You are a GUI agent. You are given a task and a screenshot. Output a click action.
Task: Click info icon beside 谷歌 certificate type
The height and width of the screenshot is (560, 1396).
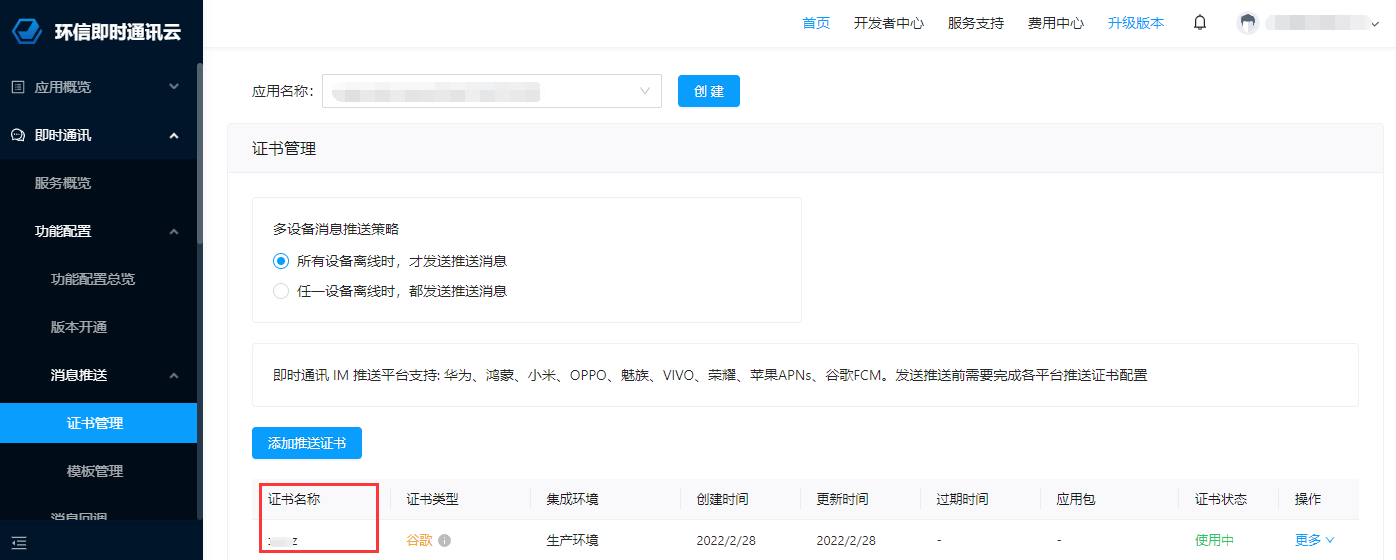click(445, 540)
